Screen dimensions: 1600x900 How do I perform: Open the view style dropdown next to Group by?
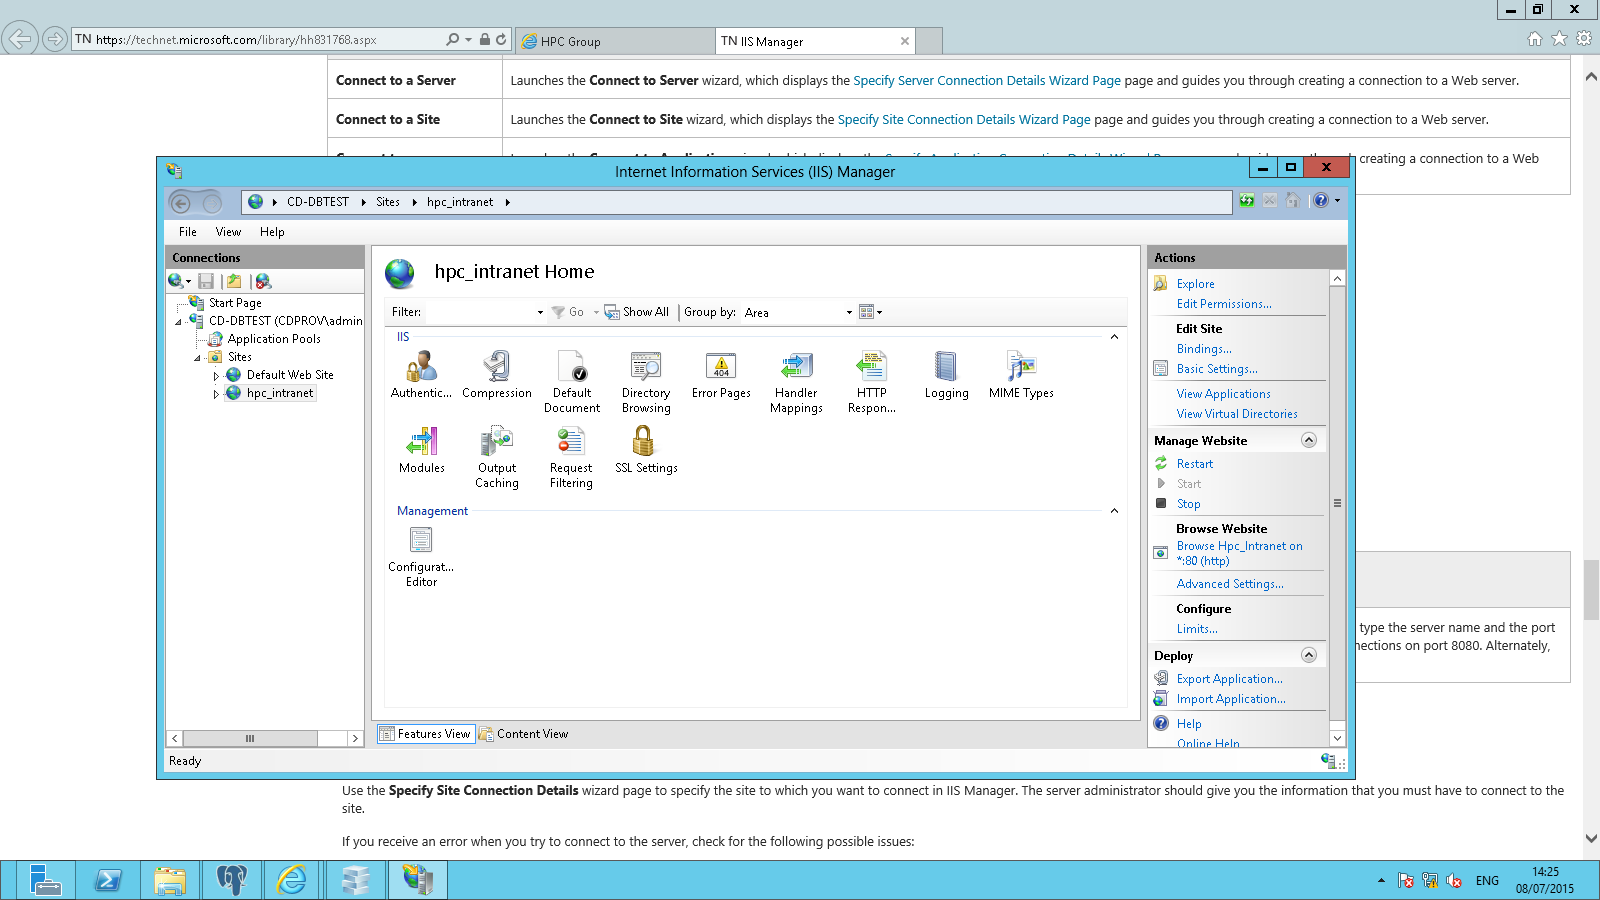pyautogui.click(x=870, y=312)
